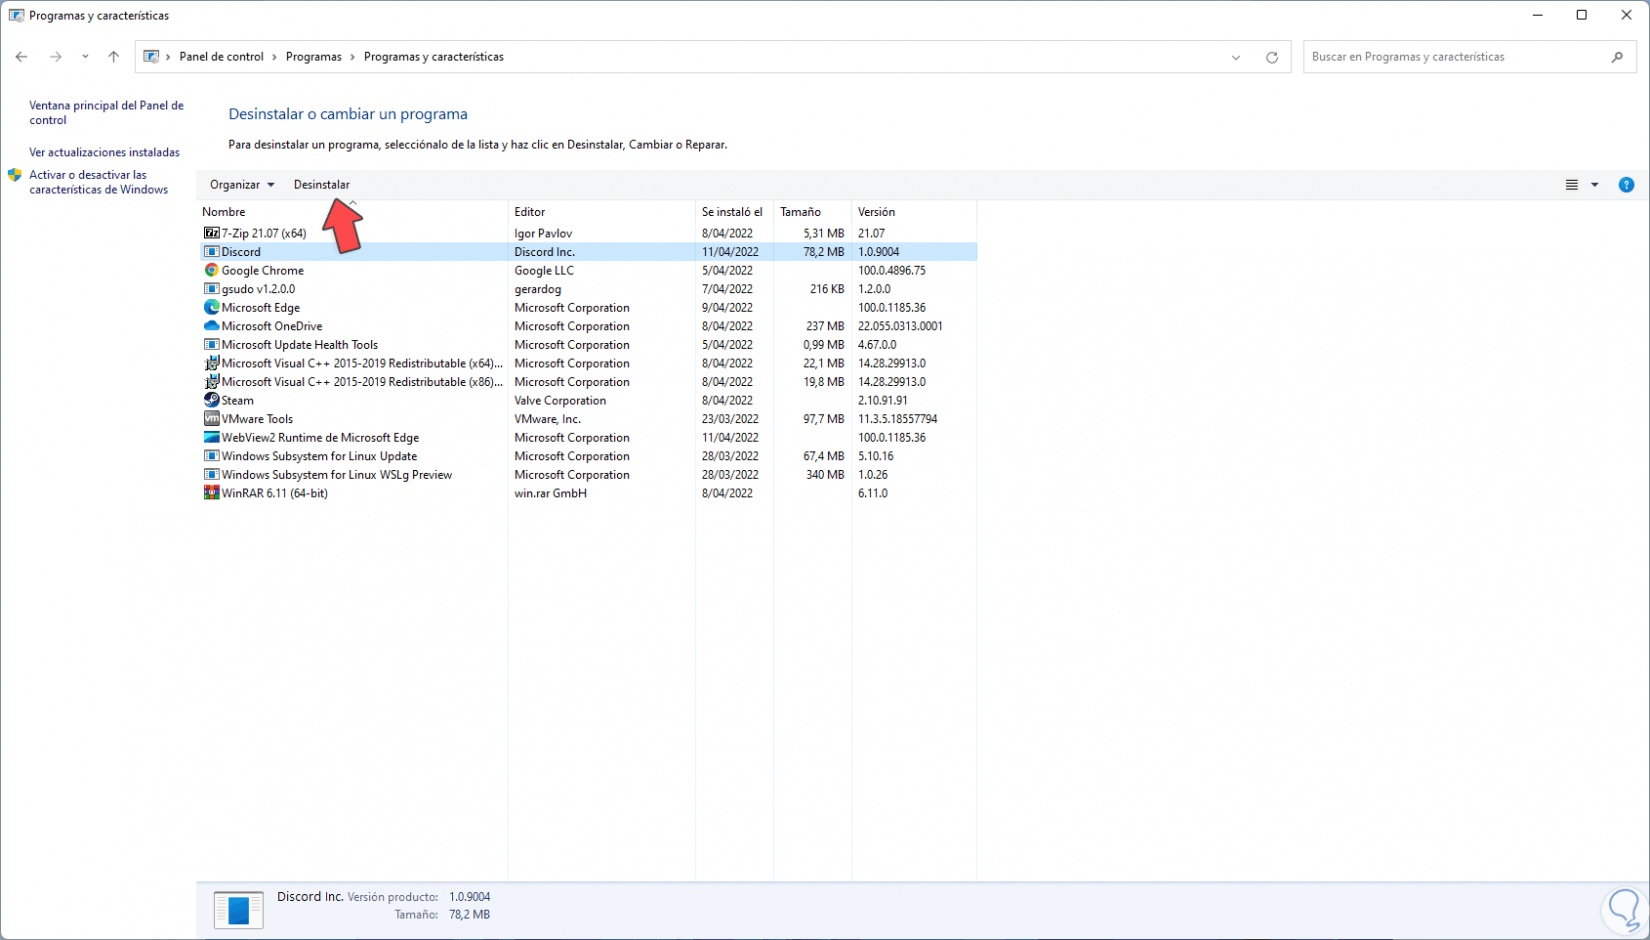The width and height of the screenshot is (1650, 940).
Task: Click the win.rar GmbH editor cell
Action: pyautogui.click(x=550, y=493)
